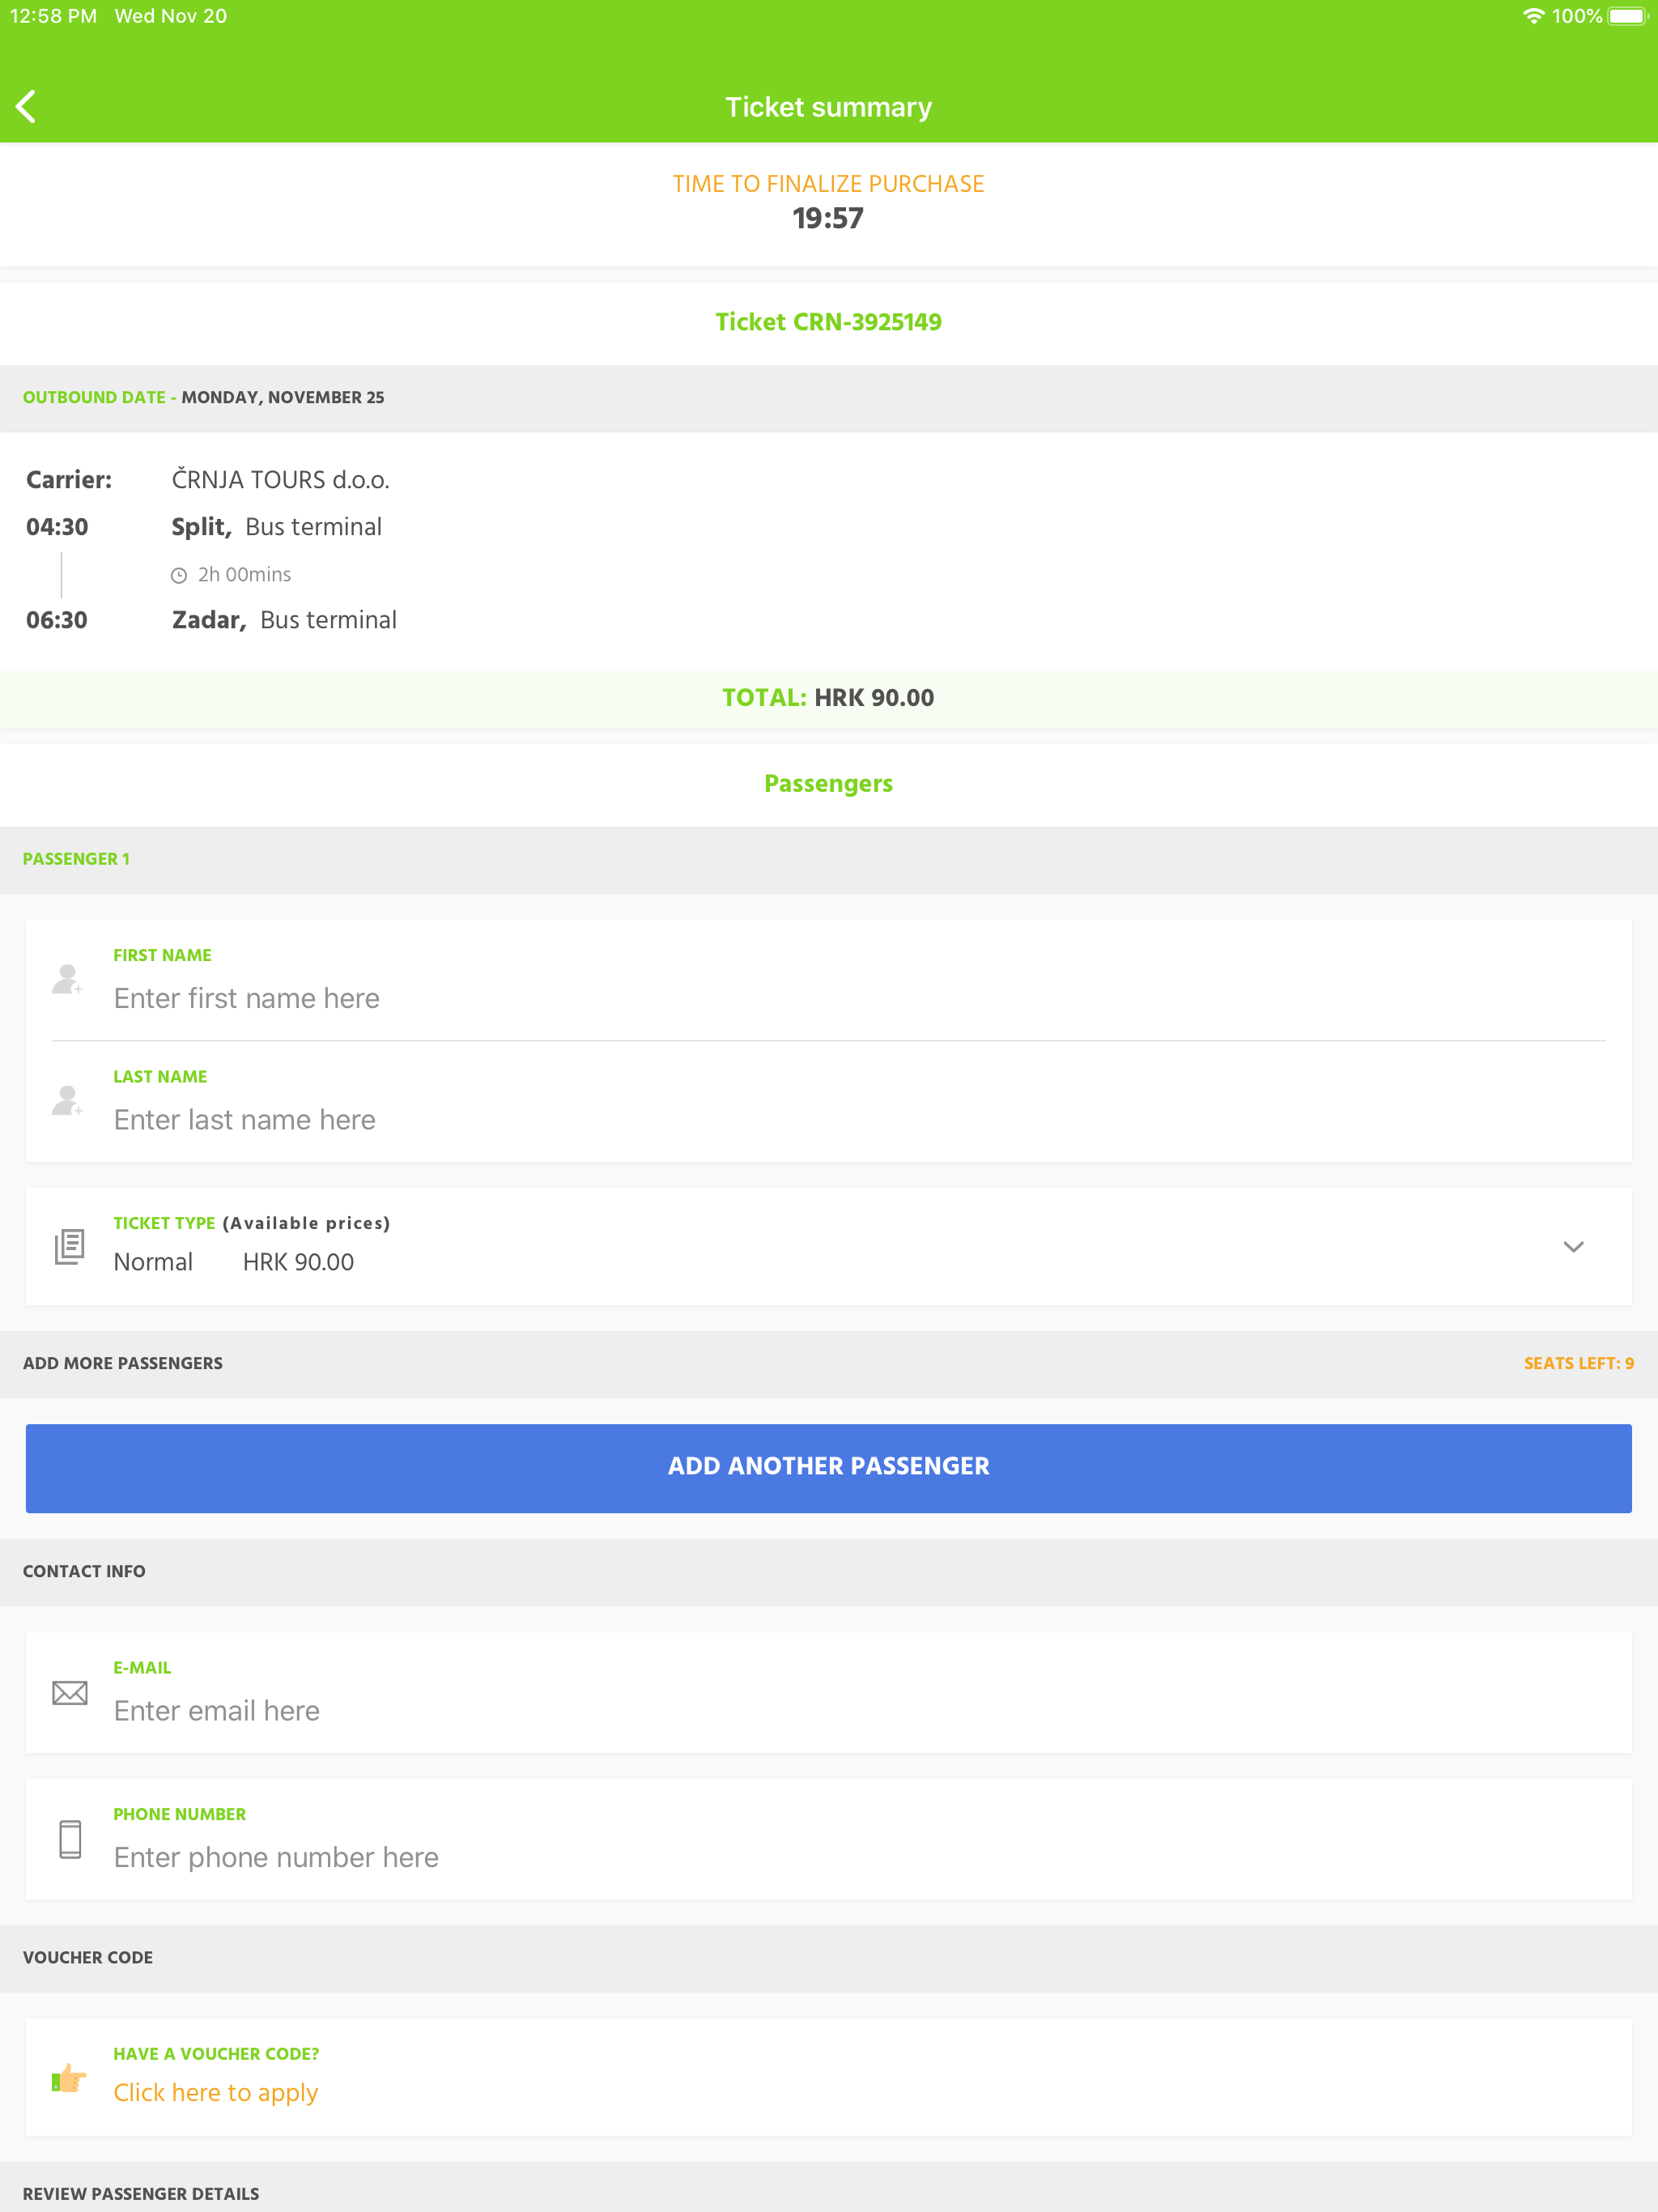The width and height of the screenshot is (1658, 2212).
Task: Click here to apply voucher link
Action: coord(216,2092)
